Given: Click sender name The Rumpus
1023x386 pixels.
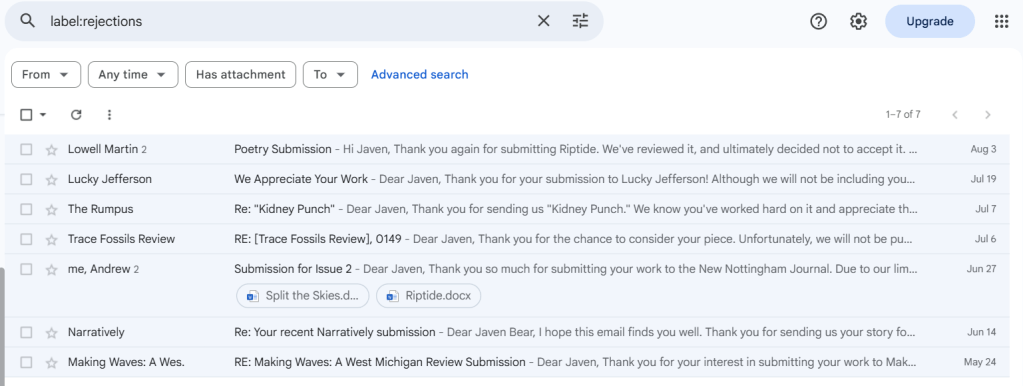Looking at the screenshot, I should (x=100, y=209).
